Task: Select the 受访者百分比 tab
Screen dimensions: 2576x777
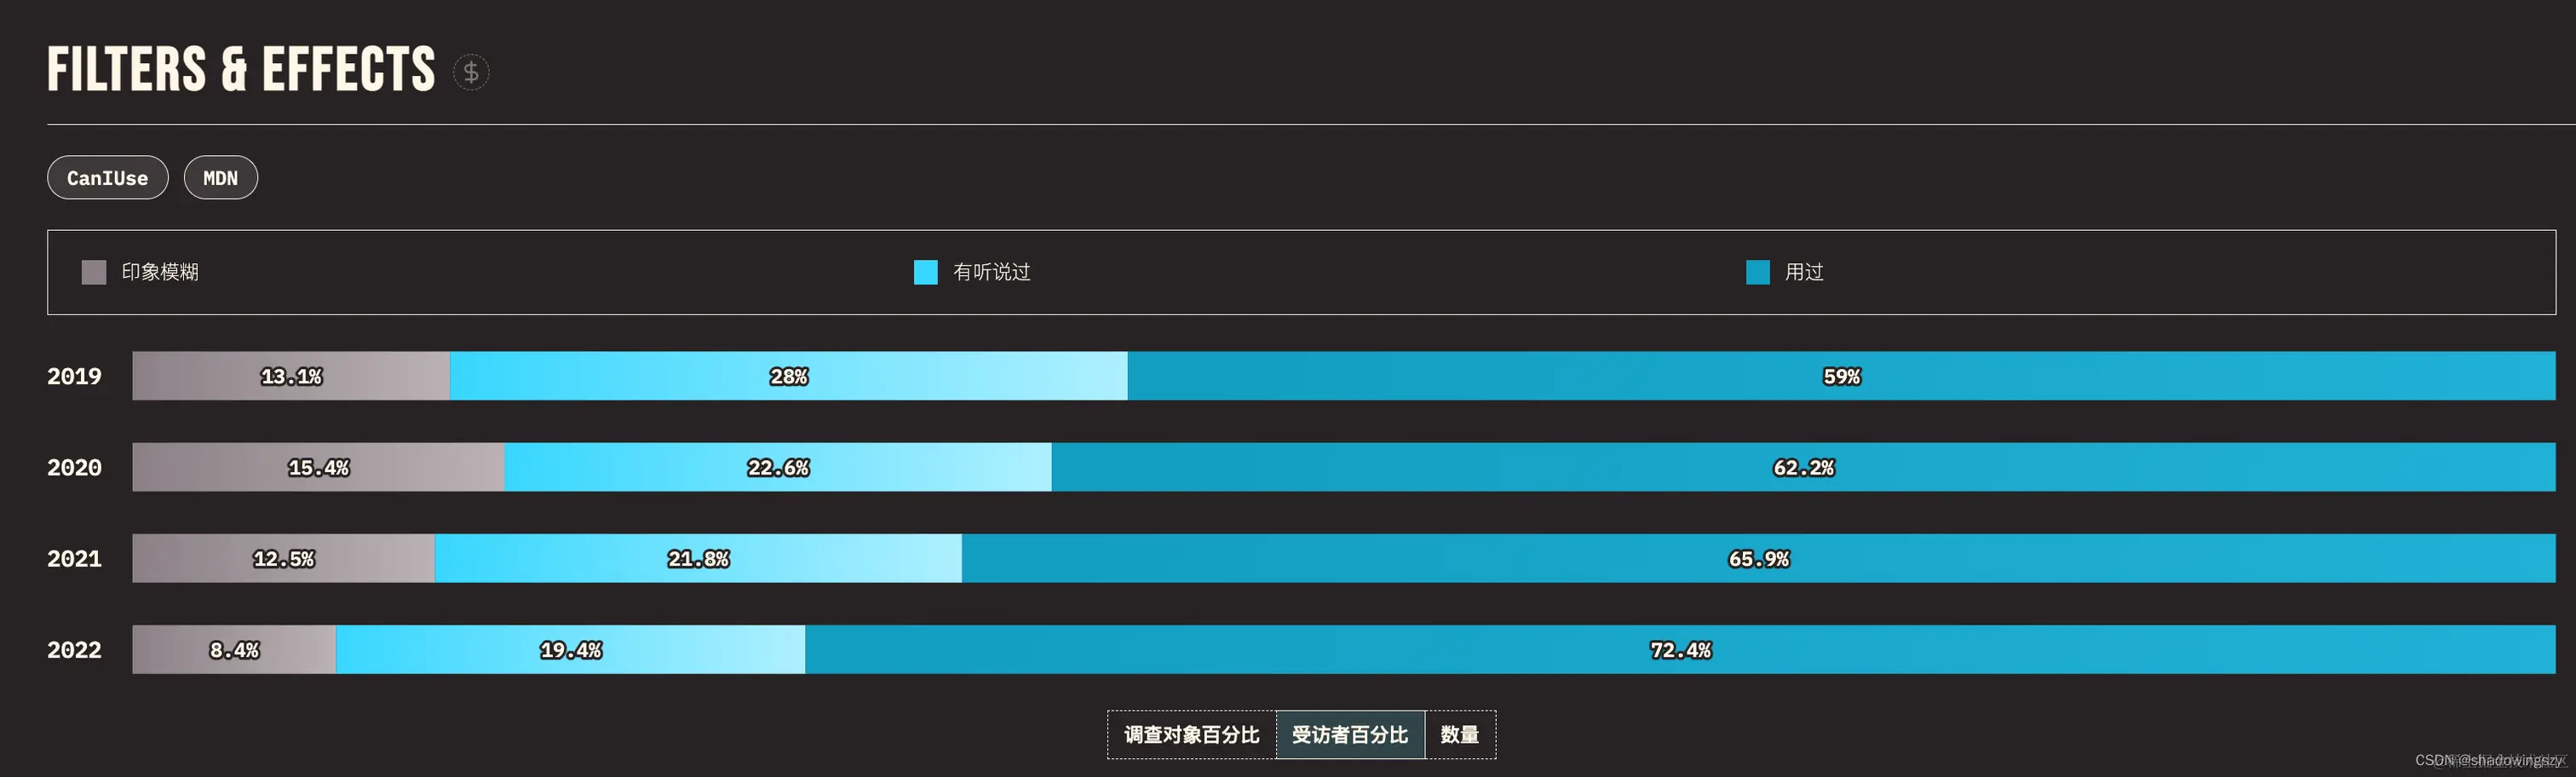Action: coord(1351,734)
